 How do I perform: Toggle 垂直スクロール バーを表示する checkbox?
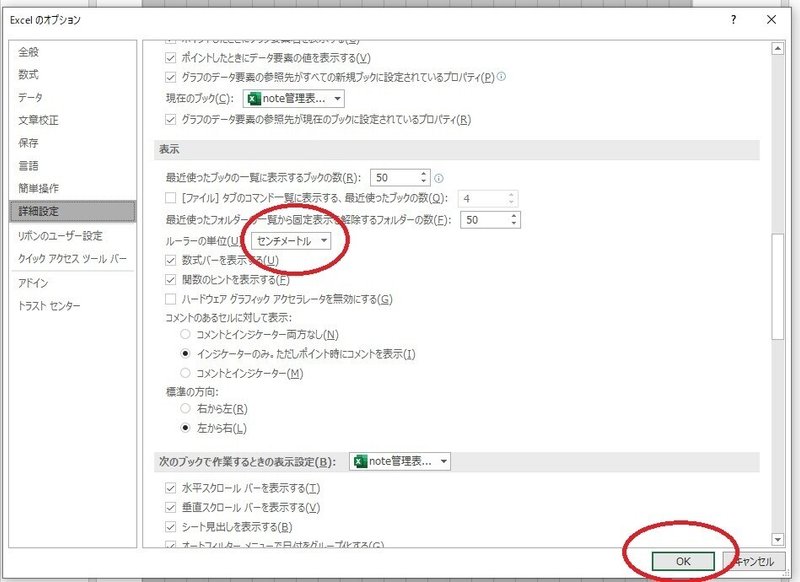[x=170, y=508]
